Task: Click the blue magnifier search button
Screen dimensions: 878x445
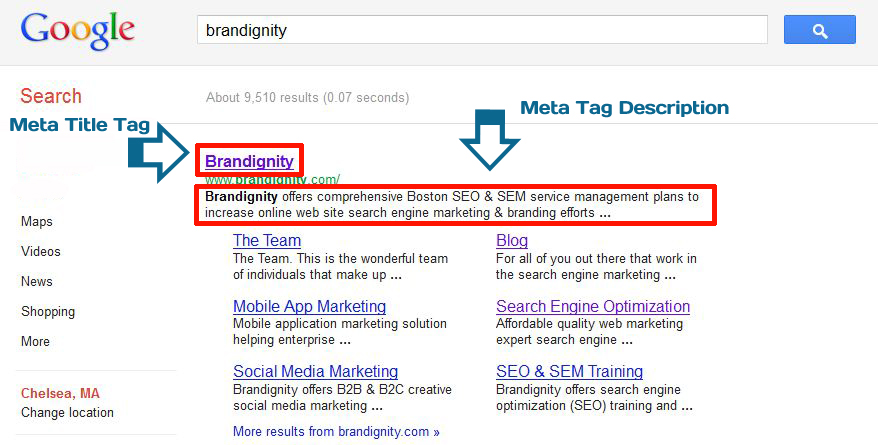Action: click(820, 30)
